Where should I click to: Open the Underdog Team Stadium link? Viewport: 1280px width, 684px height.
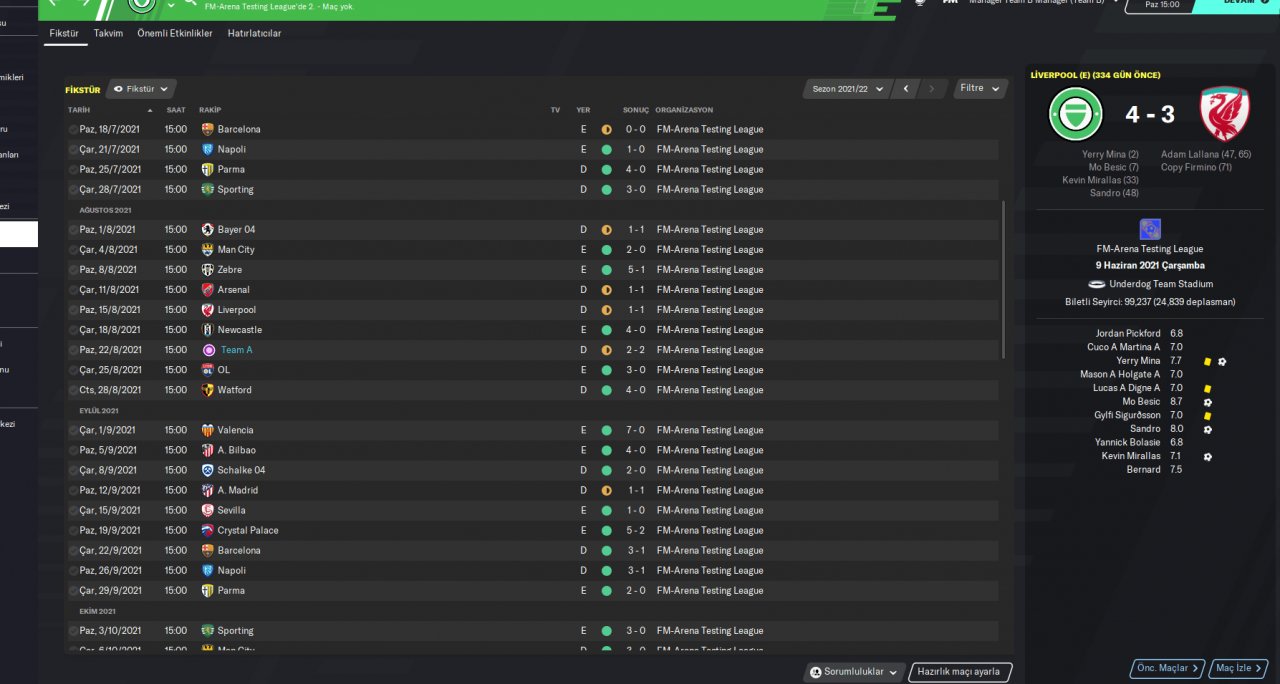pyautogui.click(x=1161, y=285)
